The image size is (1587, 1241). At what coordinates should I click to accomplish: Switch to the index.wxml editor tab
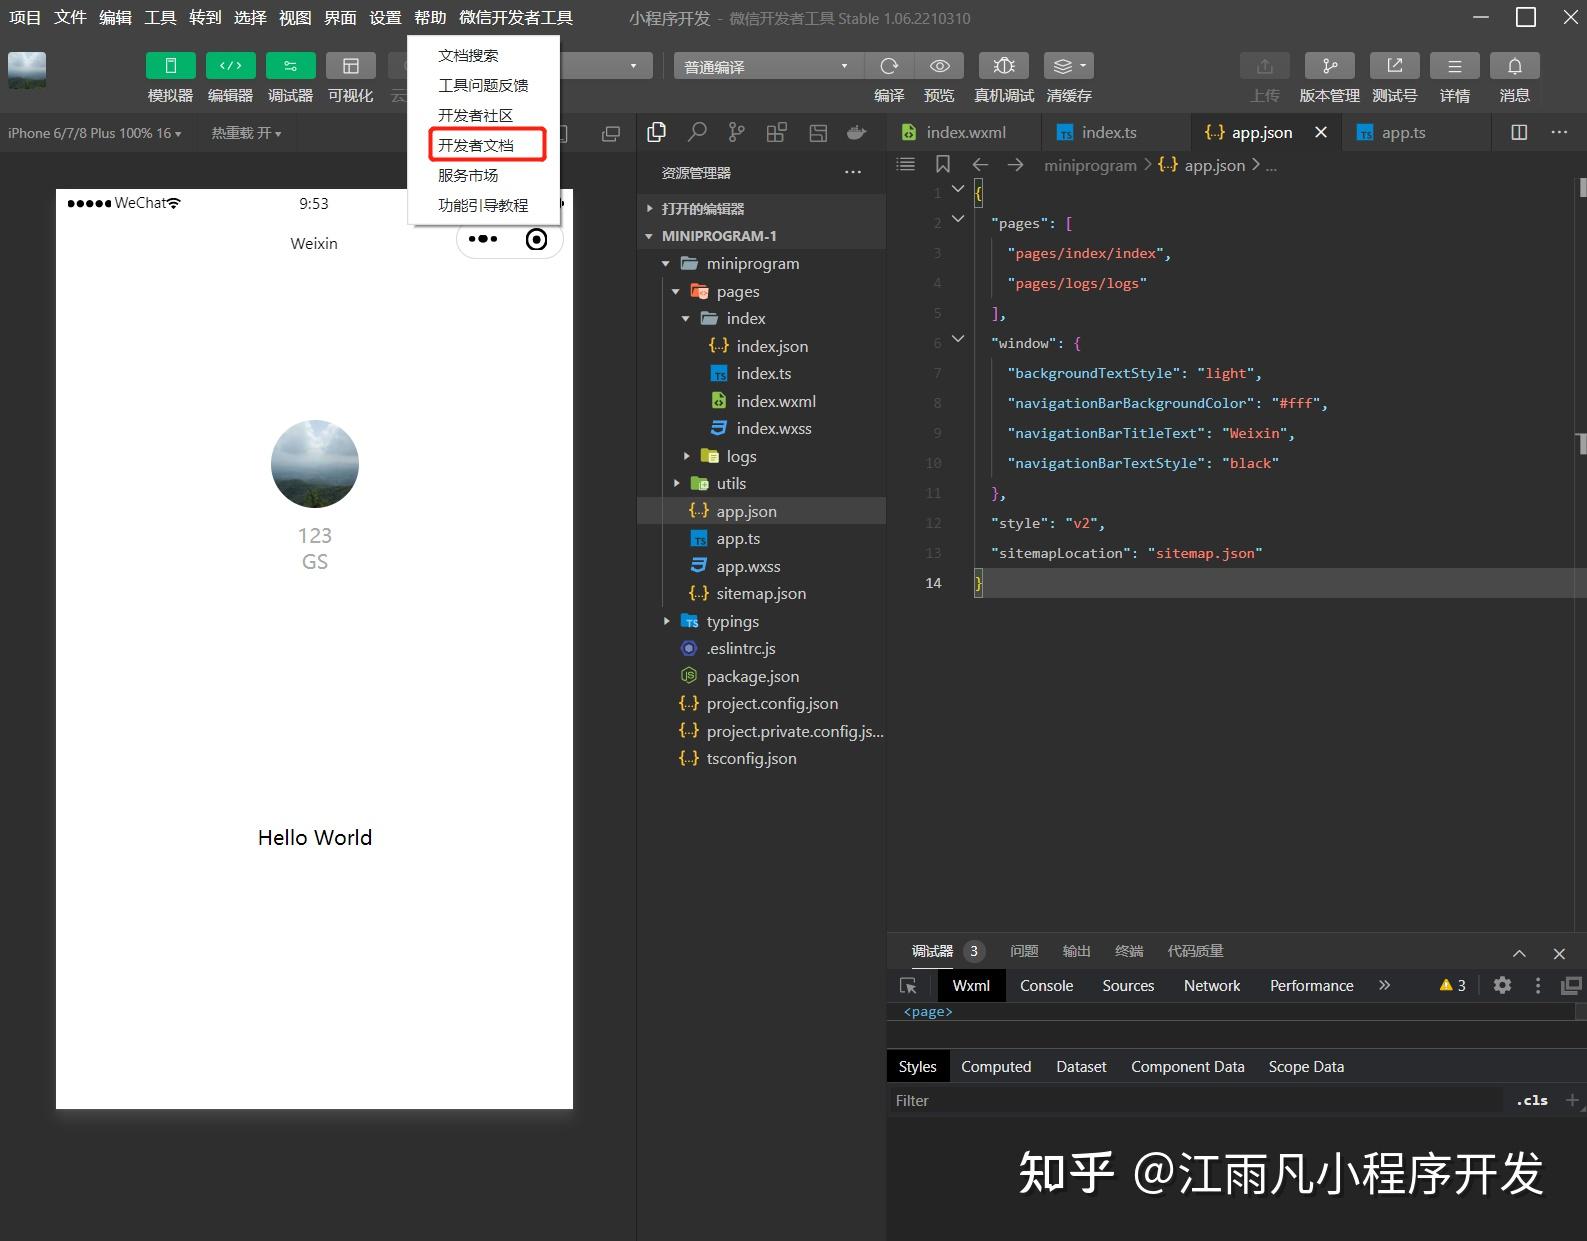(x=964, y=132)
